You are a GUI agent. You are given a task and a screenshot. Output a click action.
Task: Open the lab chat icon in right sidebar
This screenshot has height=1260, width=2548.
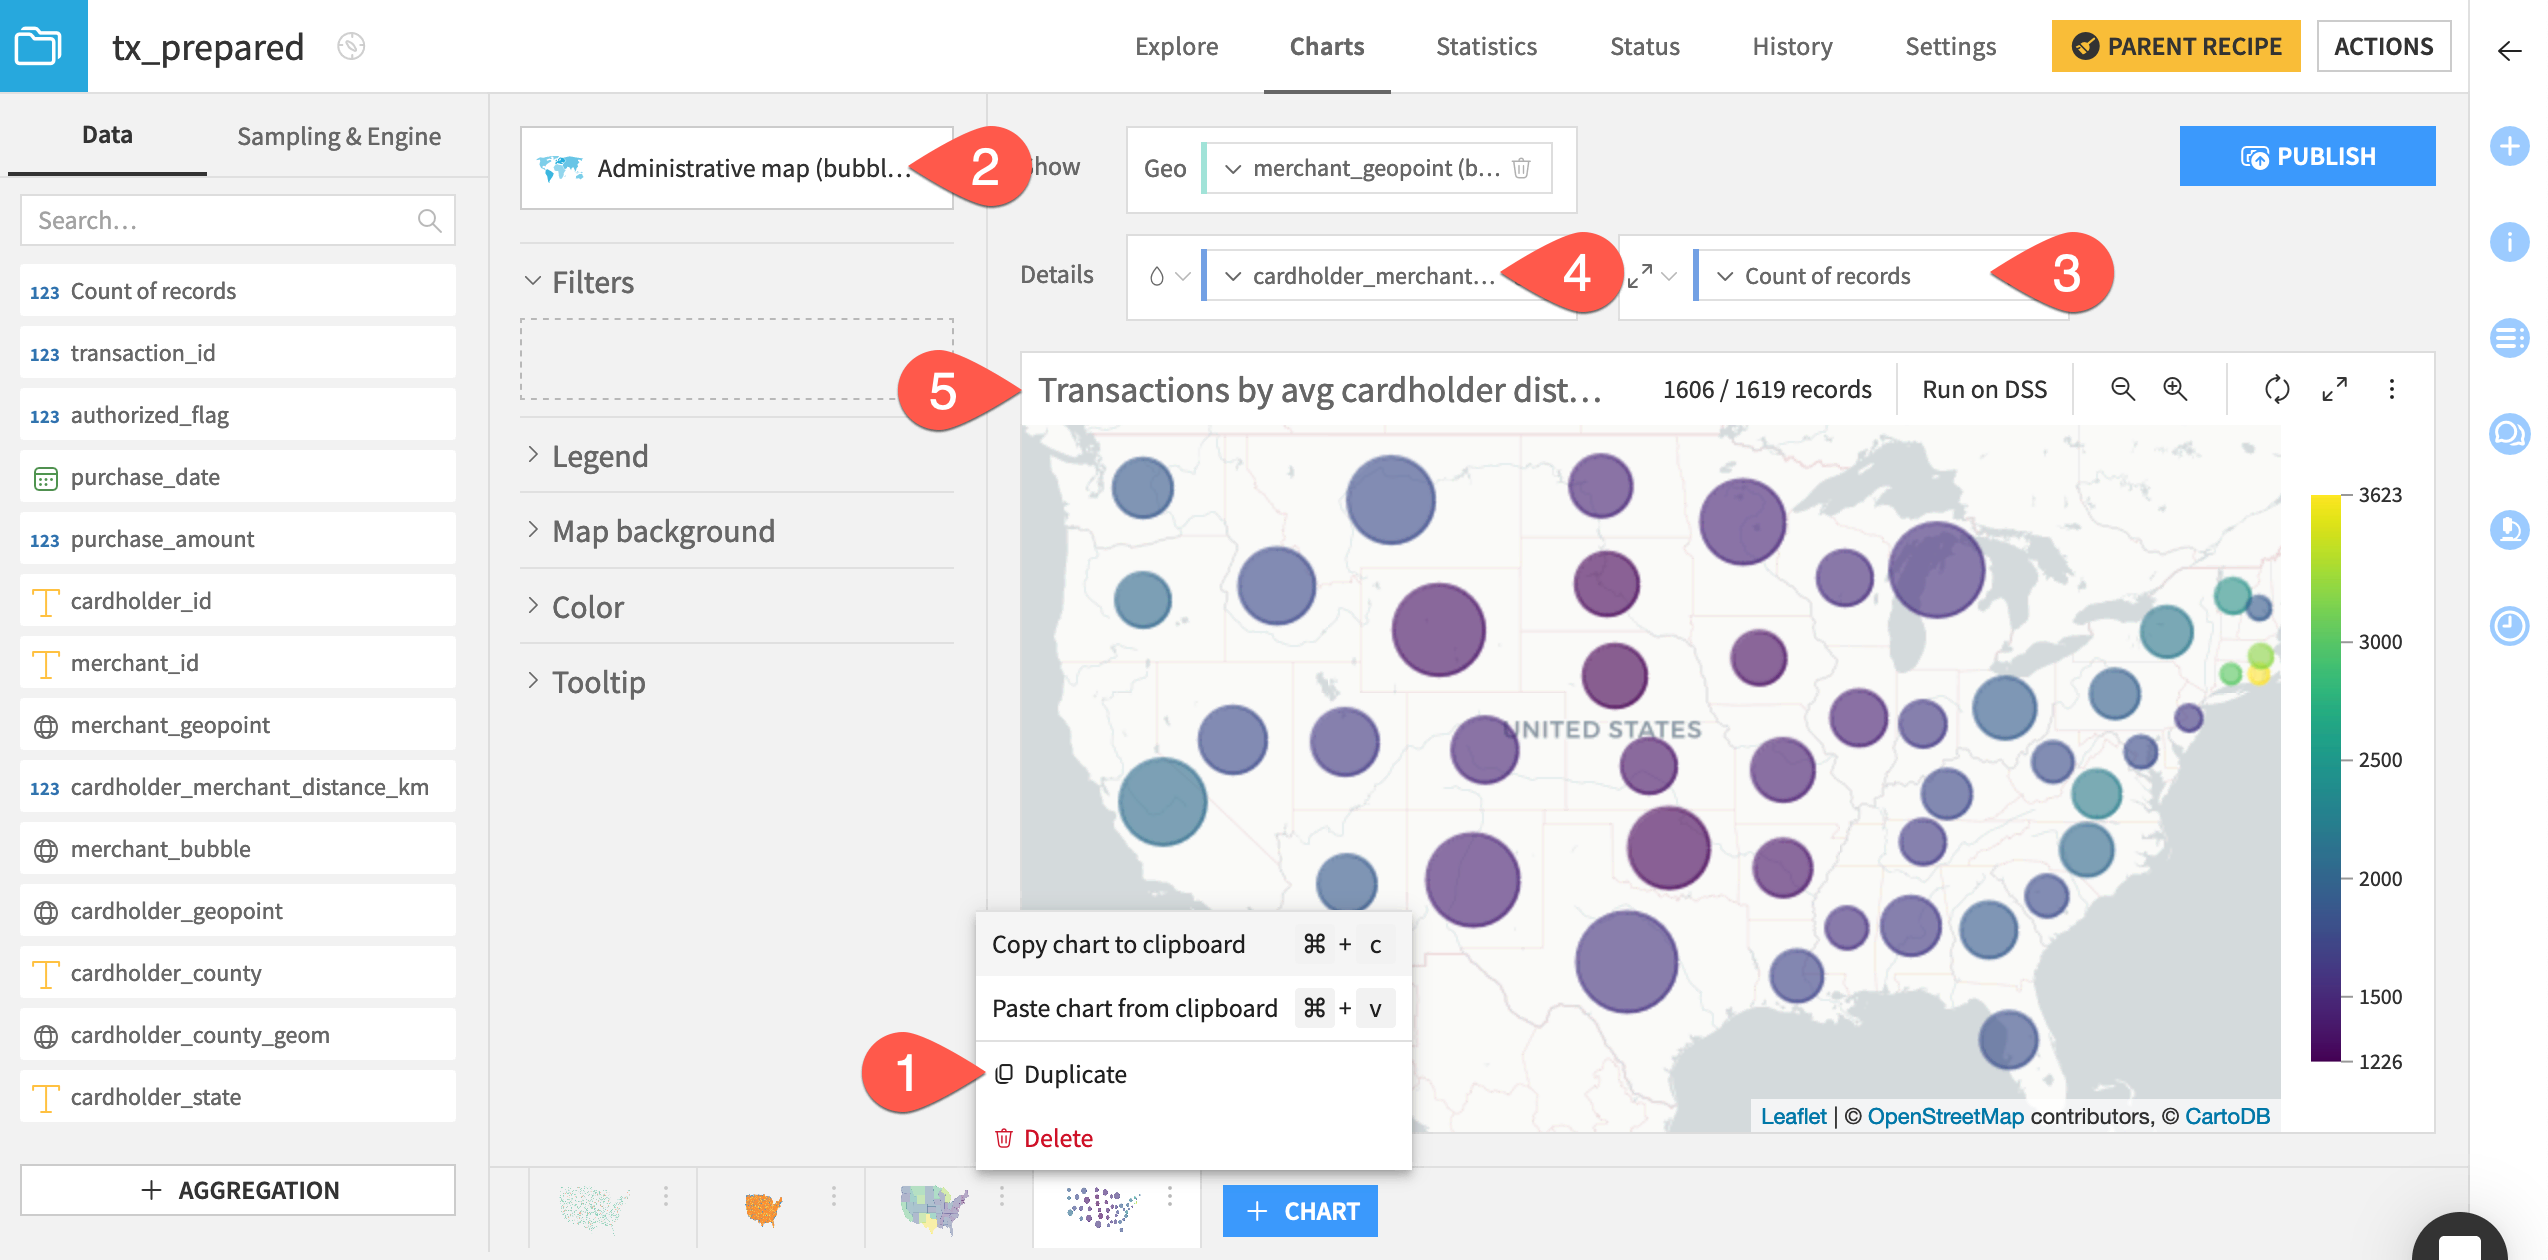(x=2509, y=529)
